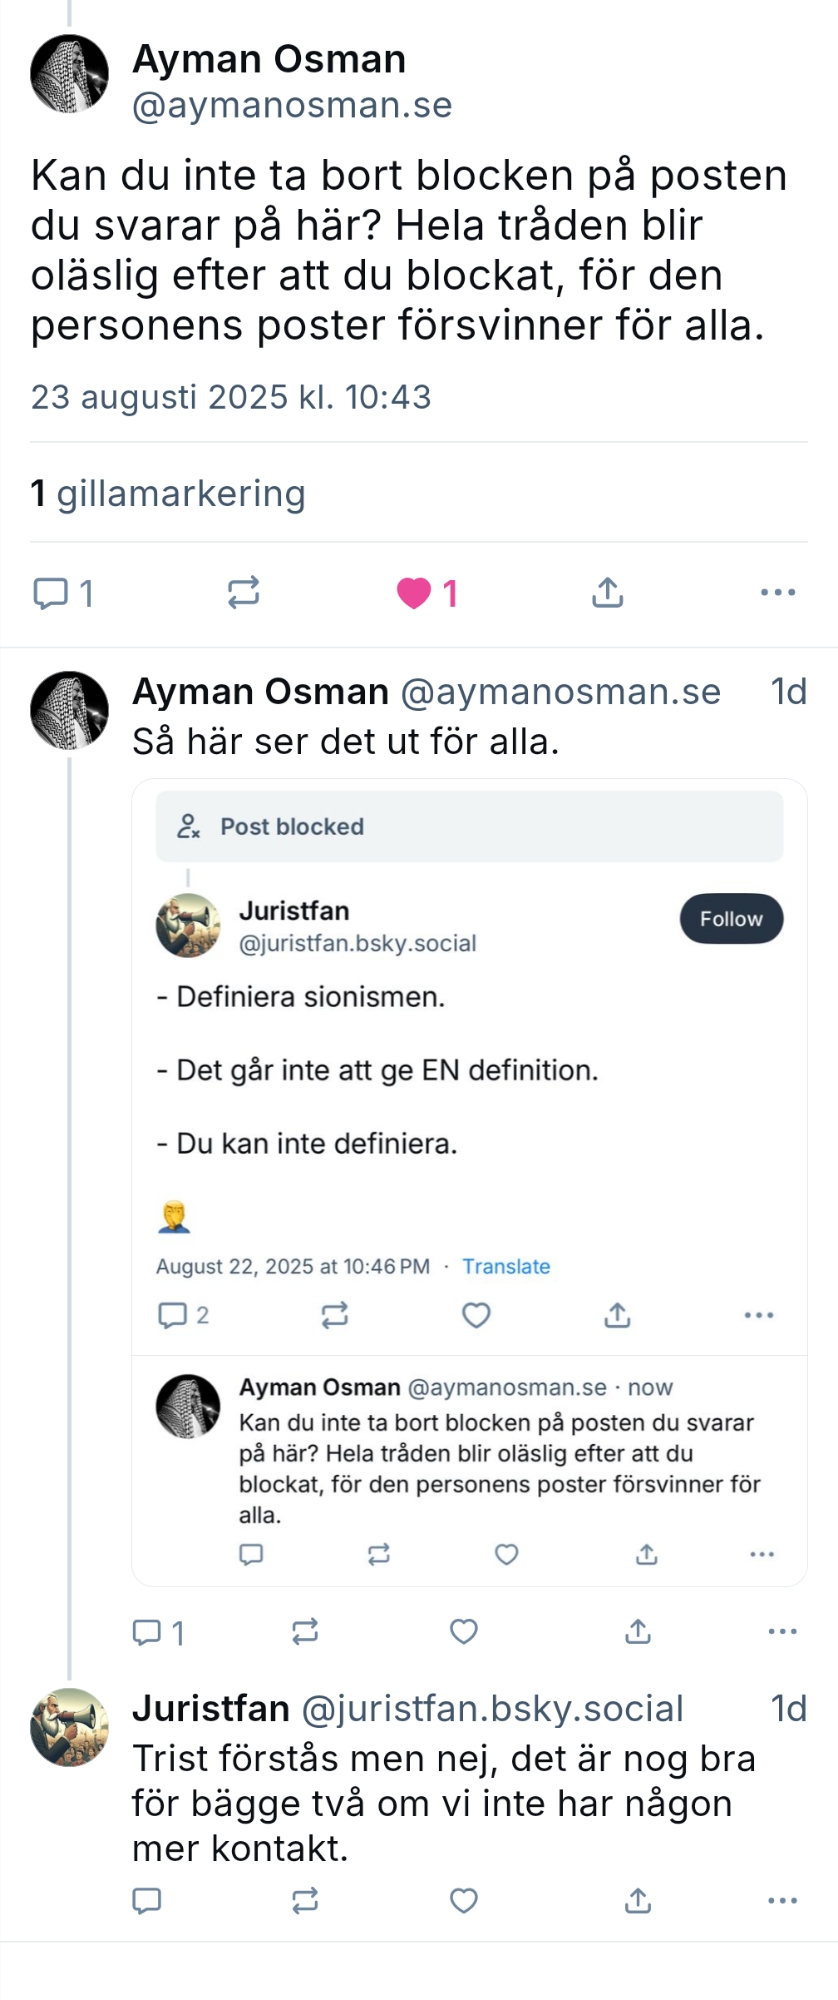
Task: Share the main post at top
Action: click(x=607, y=593)
